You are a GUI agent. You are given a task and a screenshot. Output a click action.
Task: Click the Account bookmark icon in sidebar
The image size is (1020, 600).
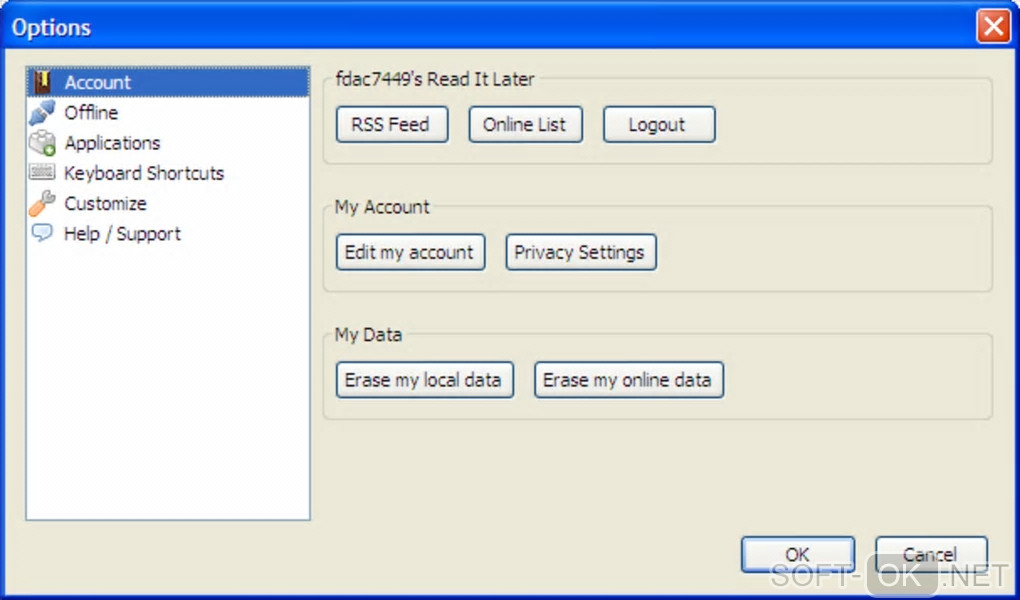pos(42,82)
